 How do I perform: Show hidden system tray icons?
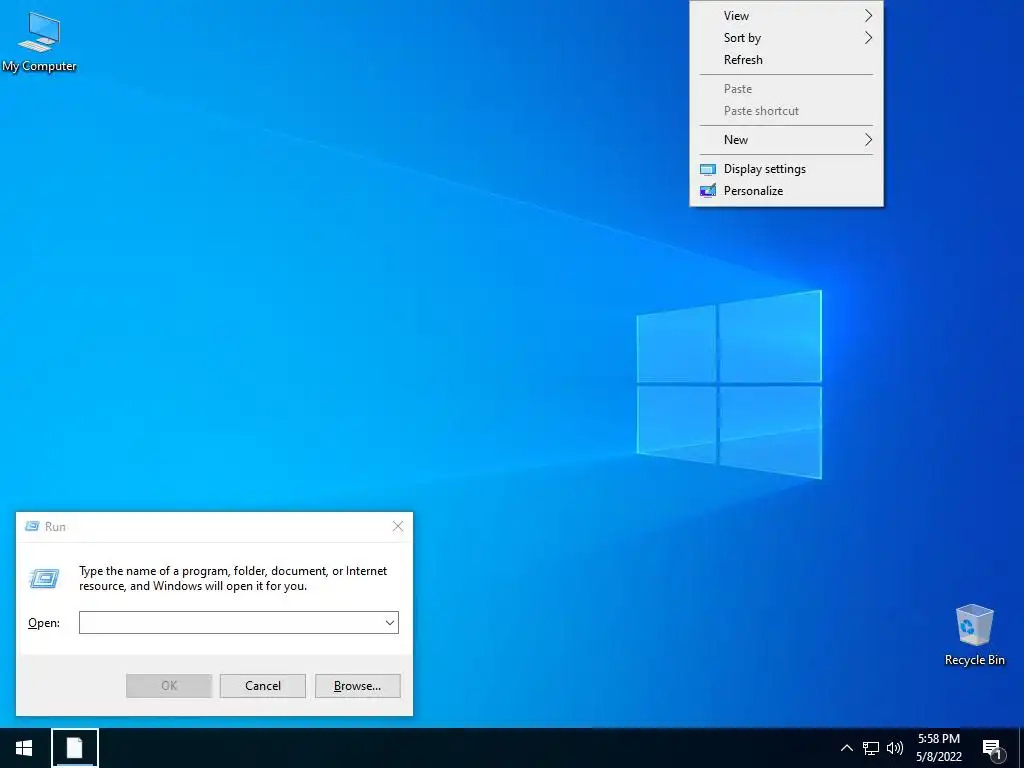[x=846, y=748]
